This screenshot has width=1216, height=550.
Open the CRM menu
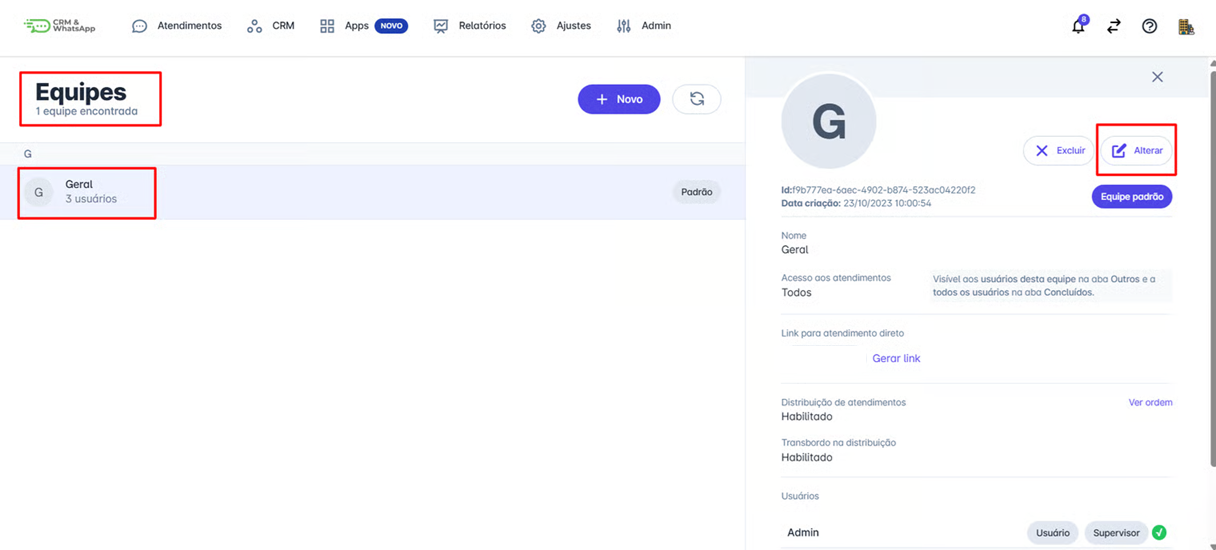click(271, 26)
